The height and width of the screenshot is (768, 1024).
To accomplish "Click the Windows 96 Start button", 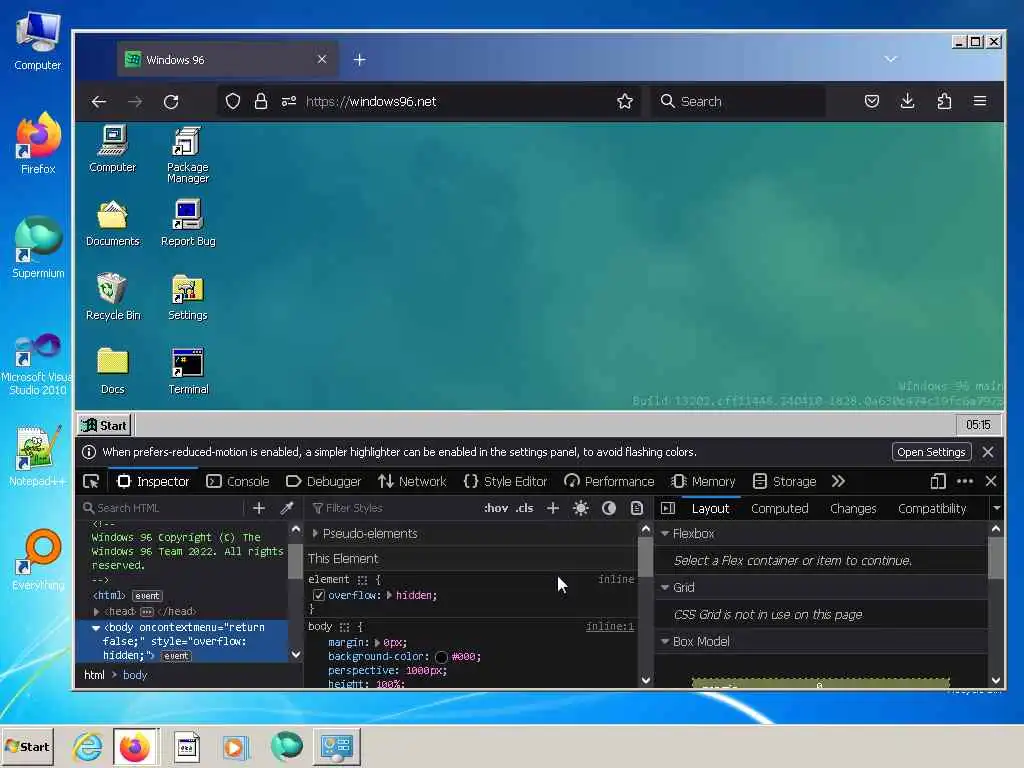I will [104, 425].
